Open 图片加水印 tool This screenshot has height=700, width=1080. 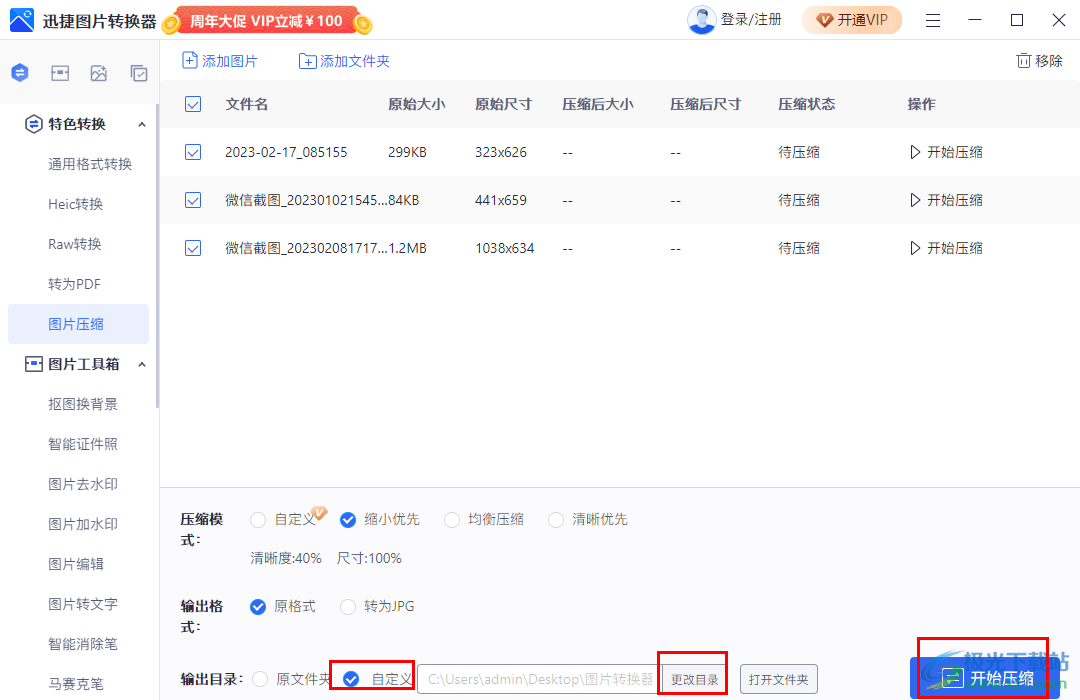pos(83,524)
